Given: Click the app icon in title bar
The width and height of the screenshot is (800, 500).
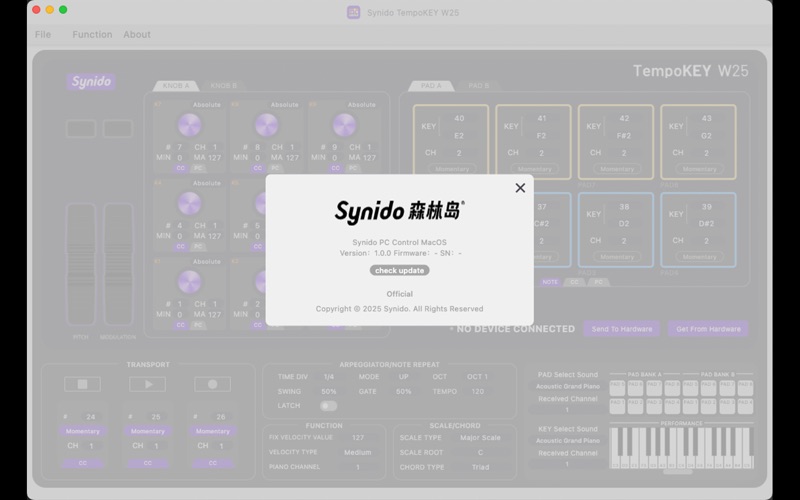Looking at the screenshot, I should pyautogui.click(x=354, y=12).
